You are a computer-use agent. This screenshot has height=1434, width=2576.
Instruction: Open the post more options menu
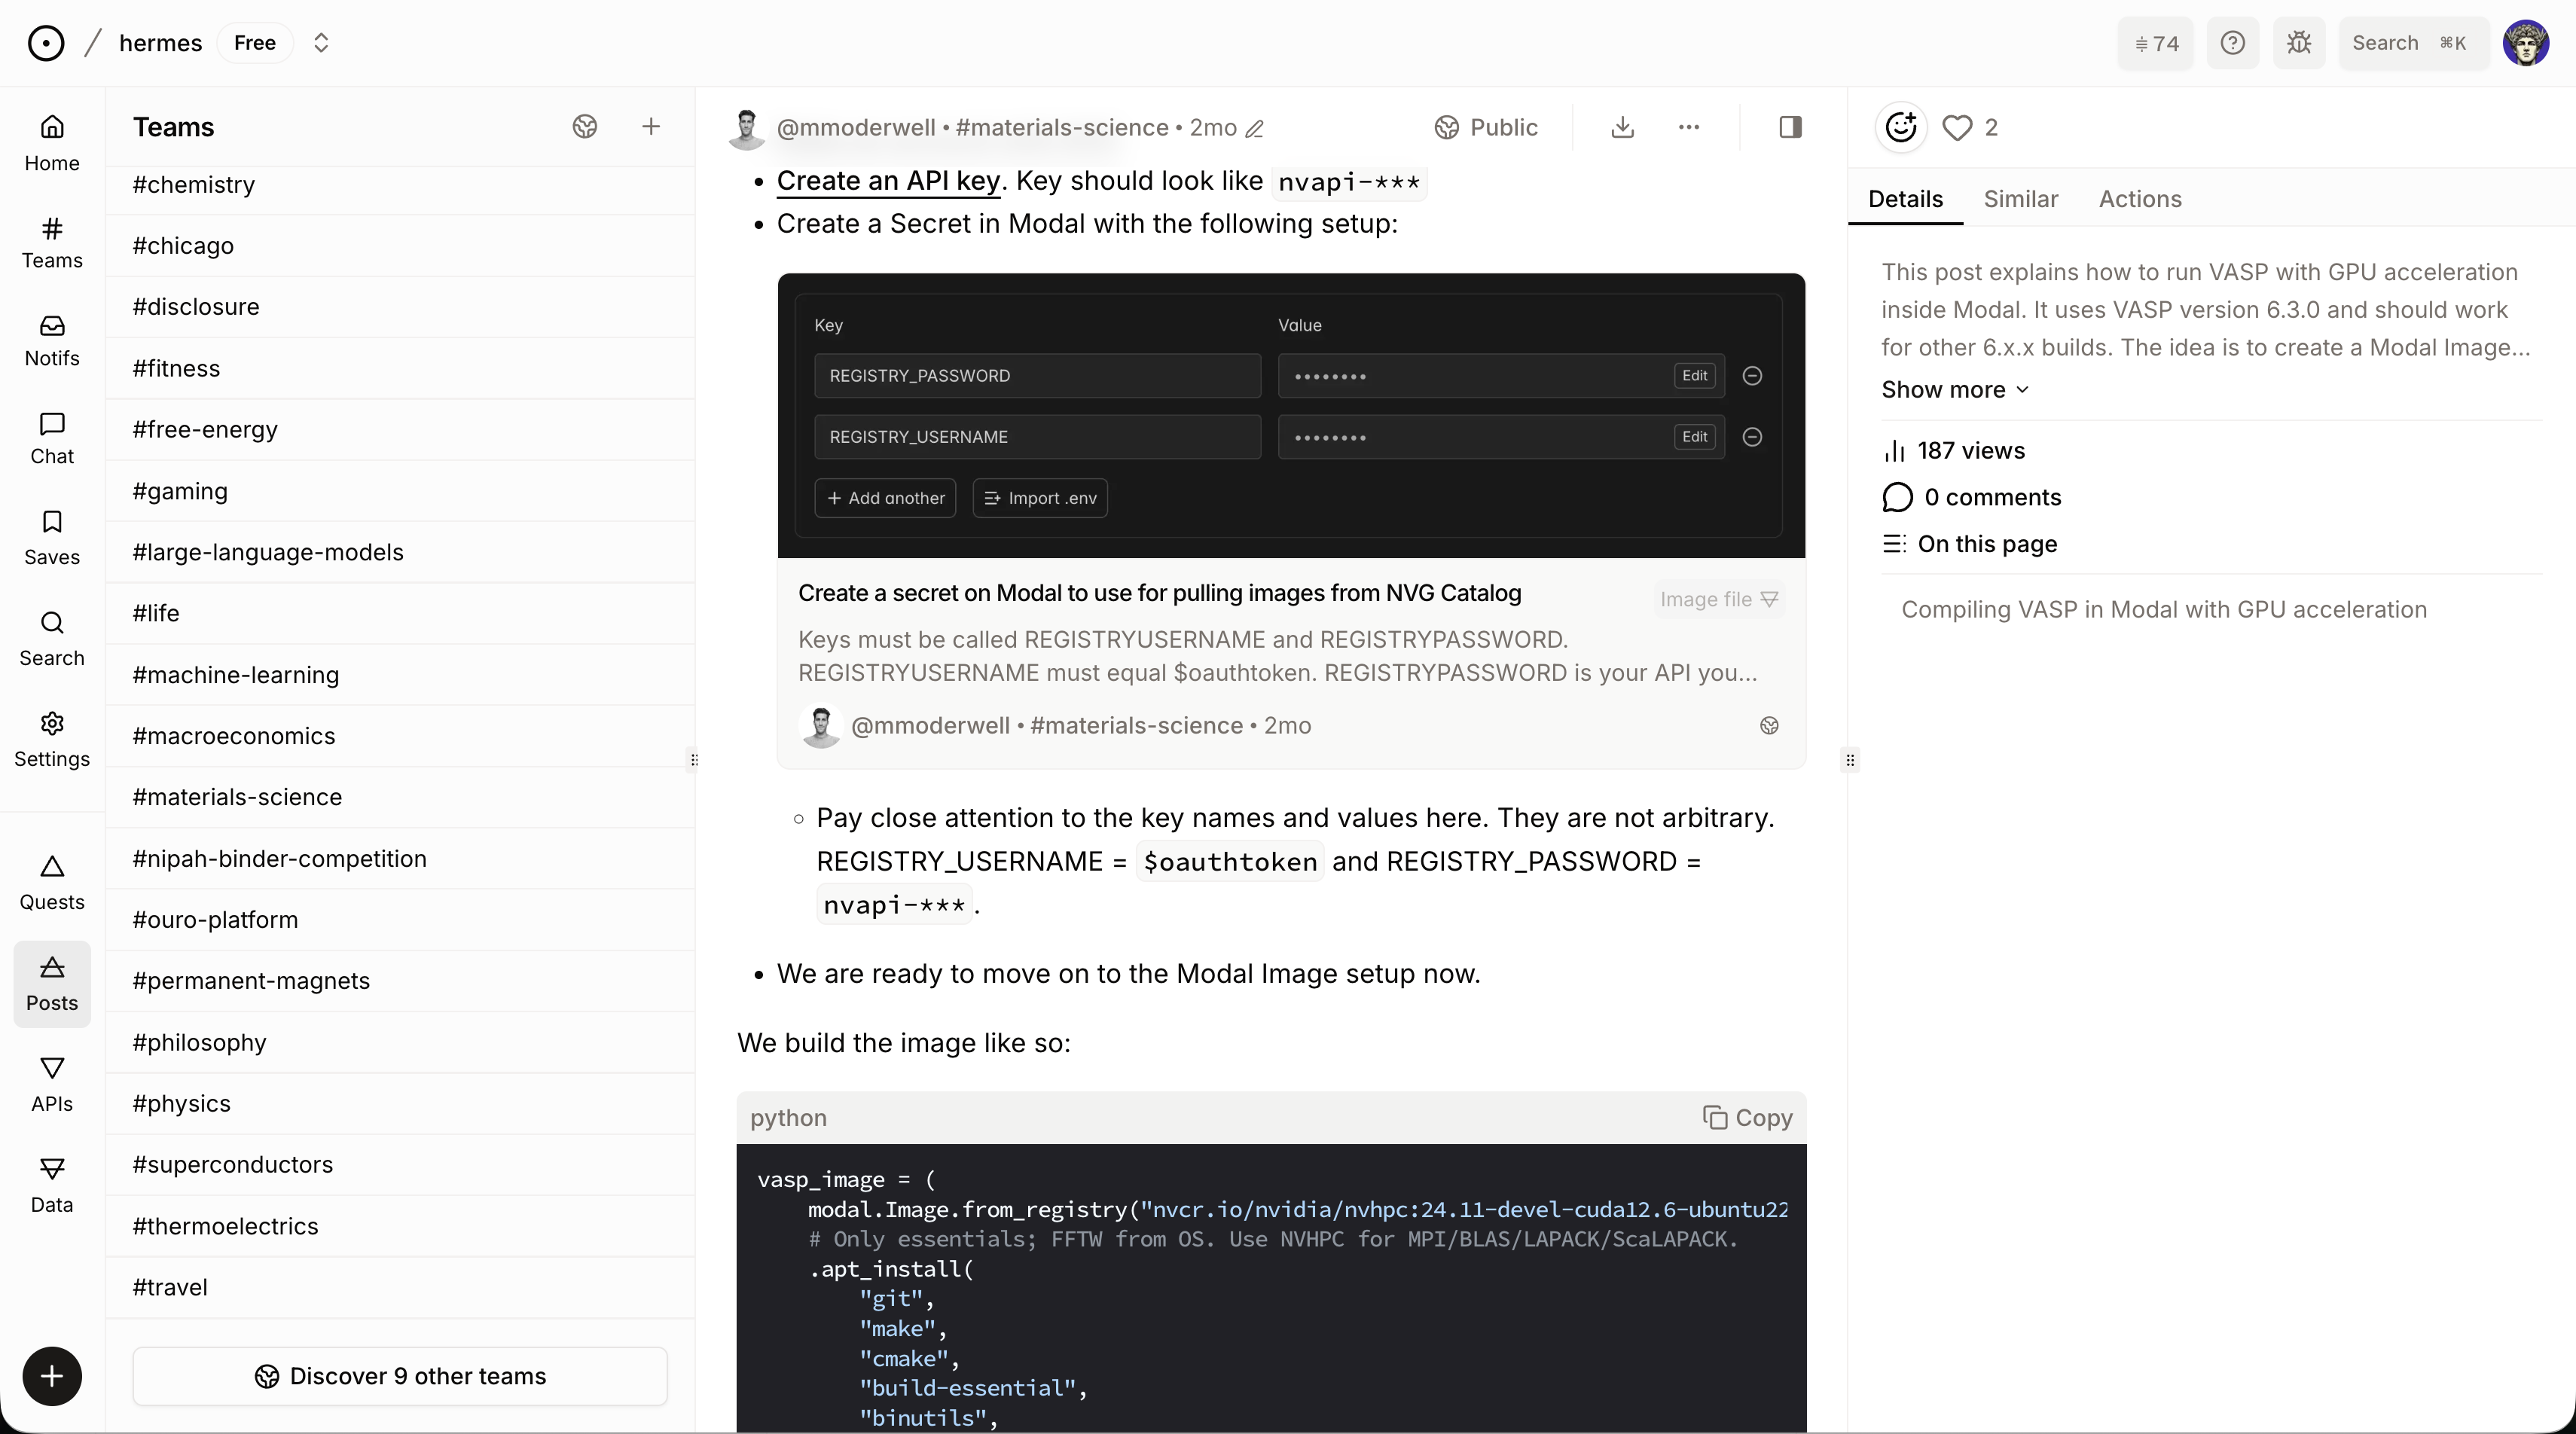1689,127
